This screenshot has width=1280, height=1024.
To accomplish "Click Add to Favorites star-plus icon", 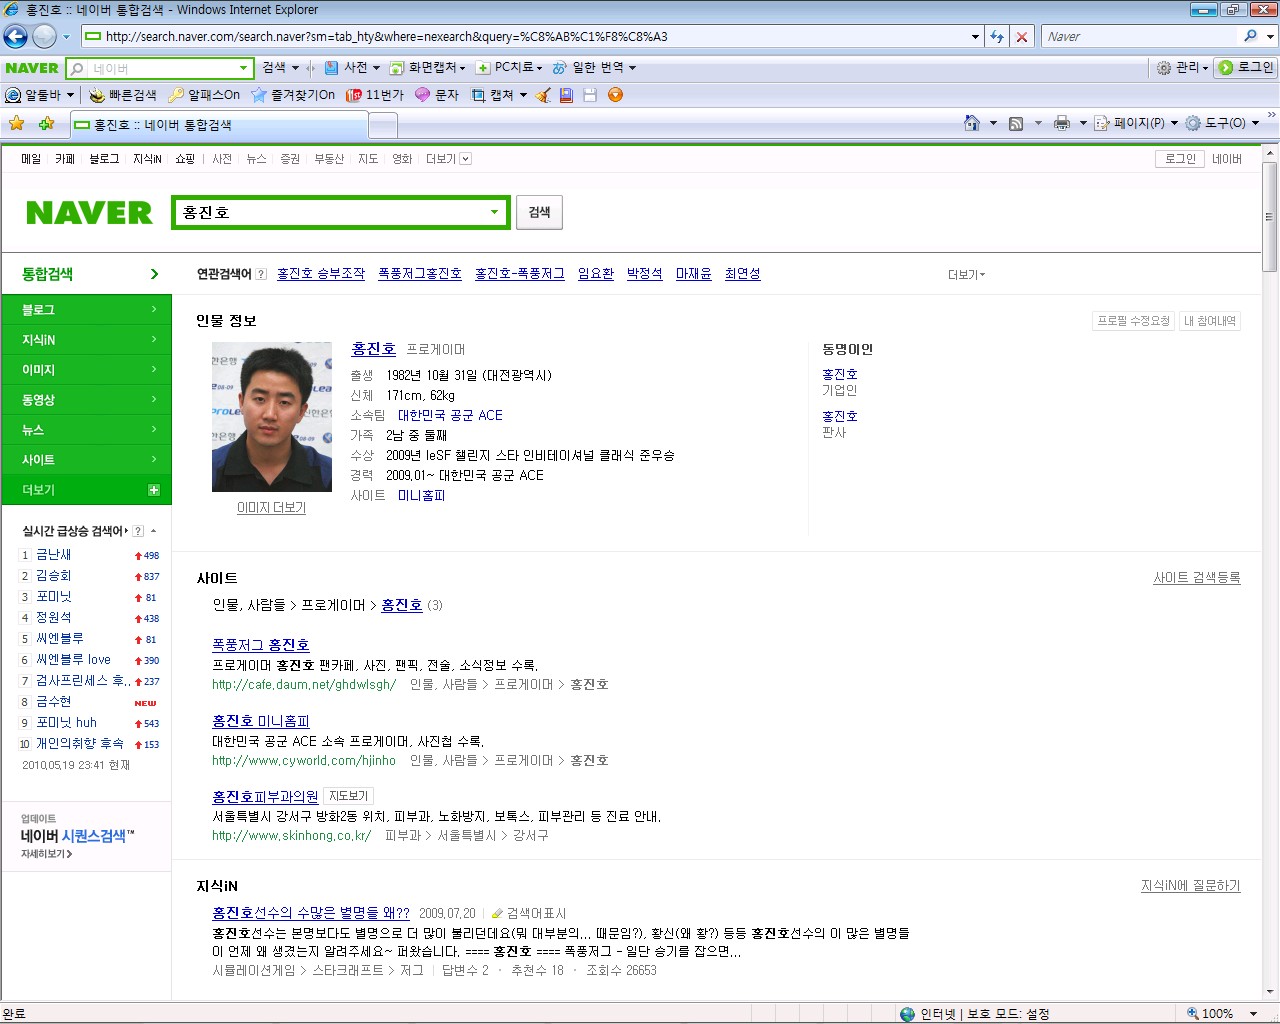I will tap(46, 124).
